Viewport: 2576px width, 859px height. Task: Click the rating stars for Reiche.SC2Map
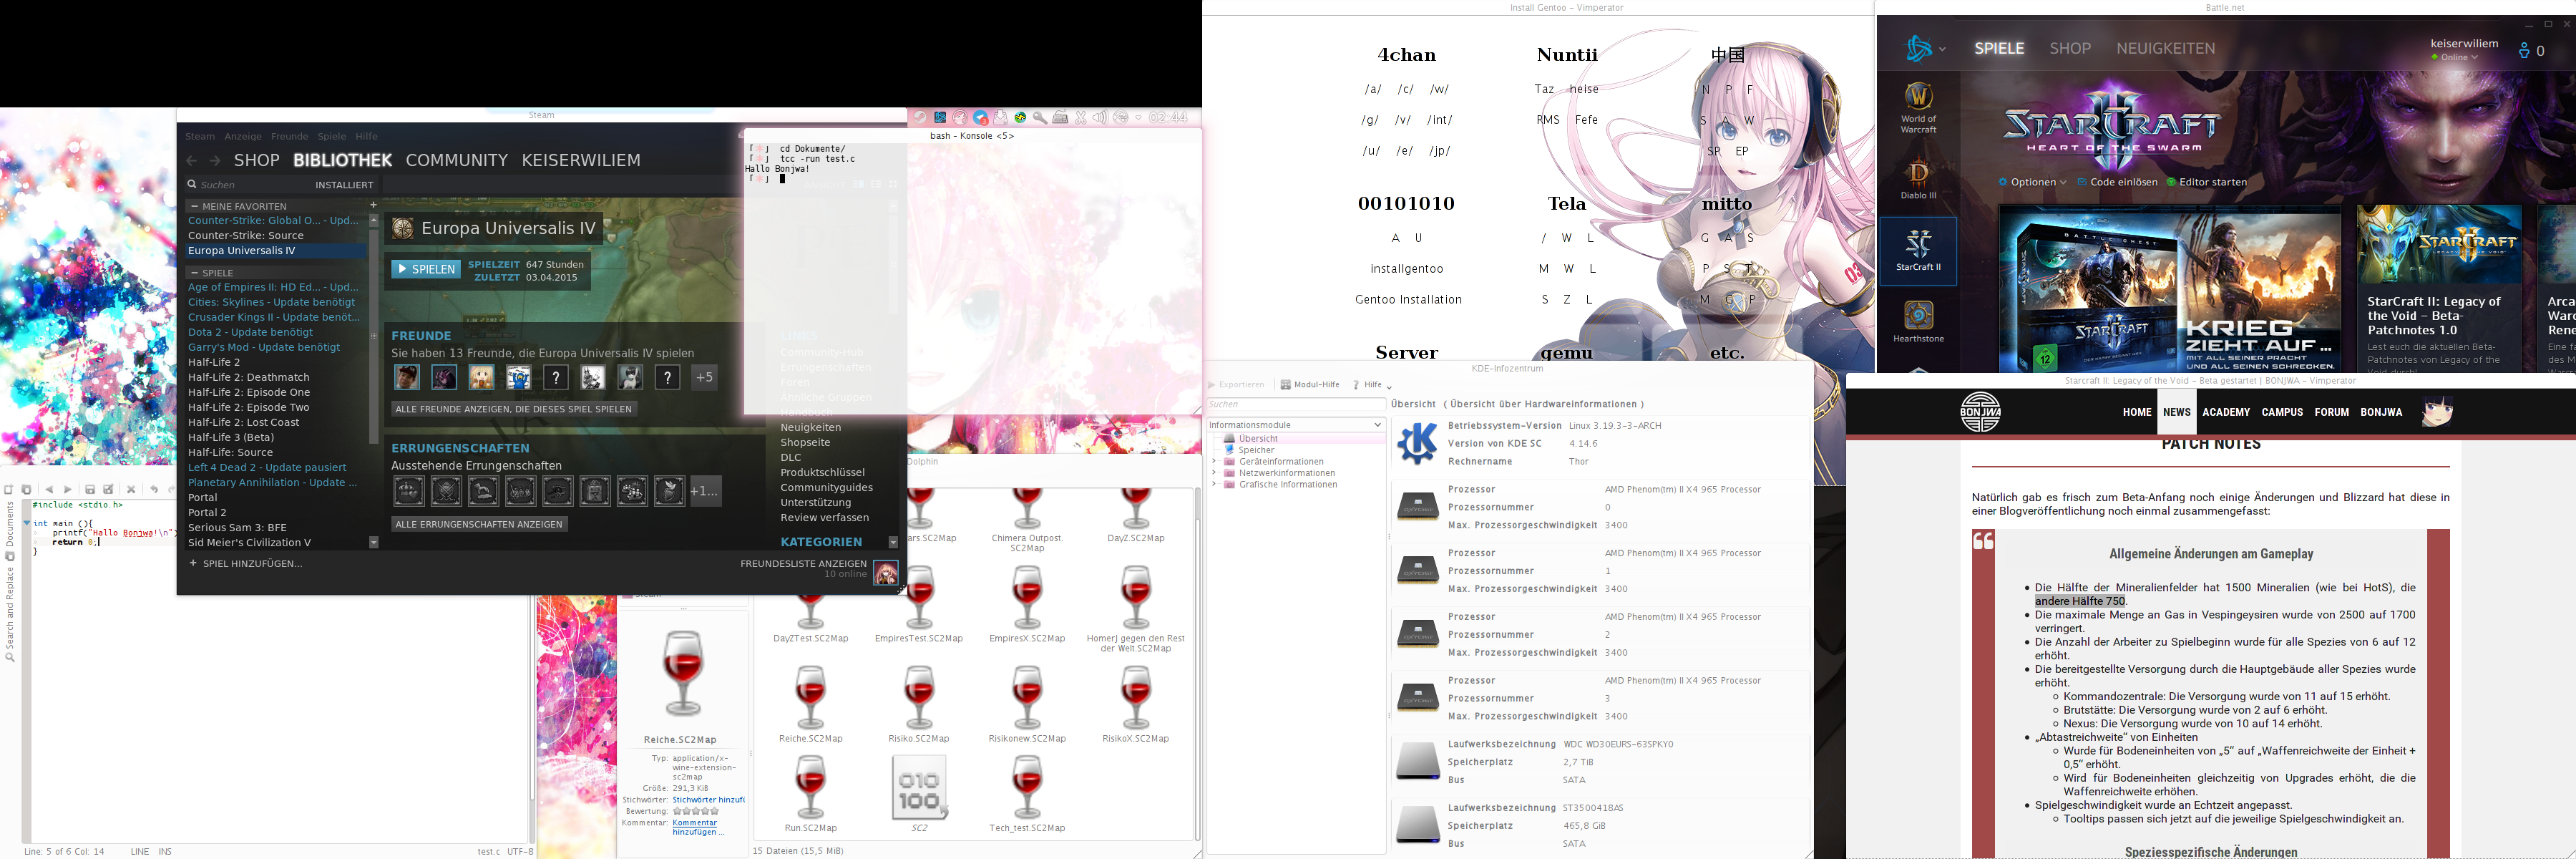(x=695, y=811)
